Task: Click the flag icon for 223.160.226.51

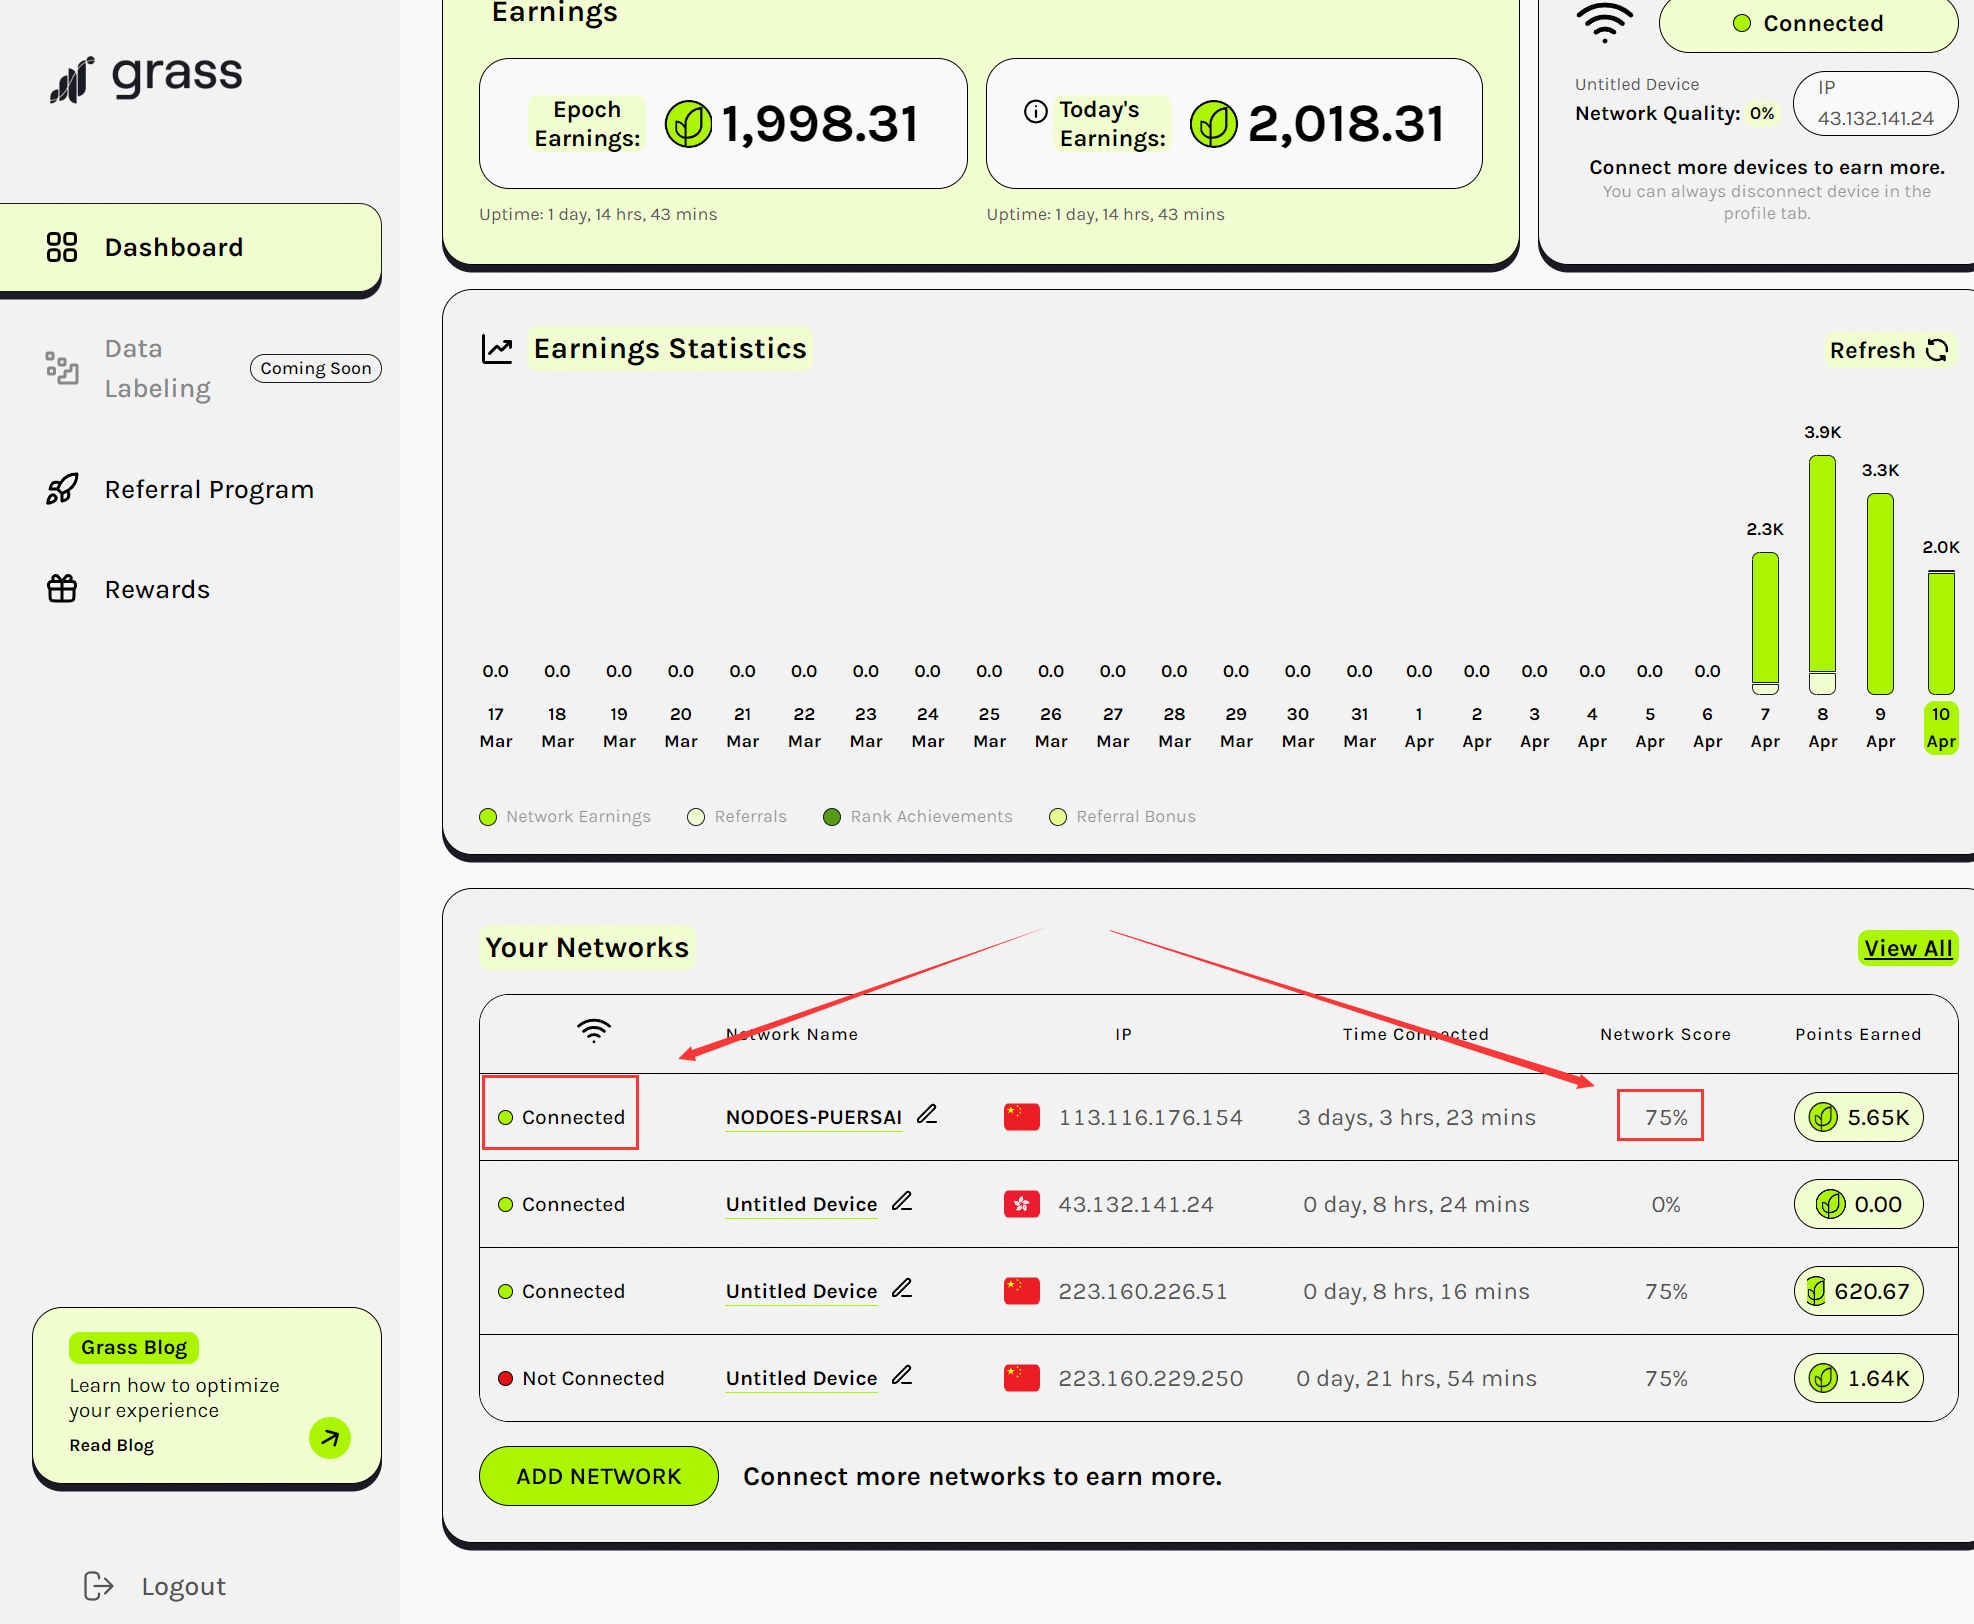Action: coord(1022,1291)
